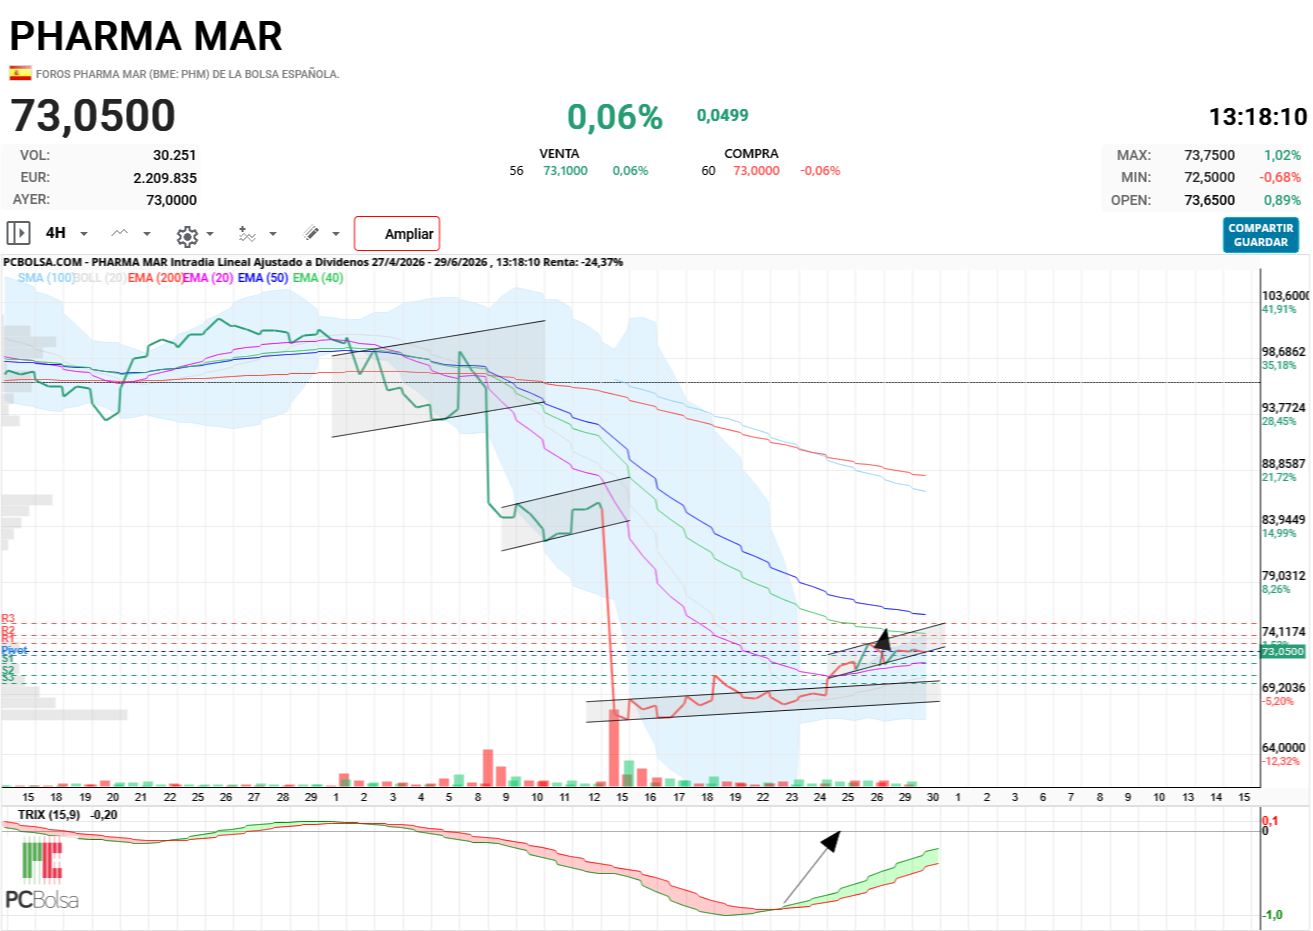Toggle the EMA (50) indicator label
Viewport: 1313px width, 931px height.
click(x=263, y=278)
